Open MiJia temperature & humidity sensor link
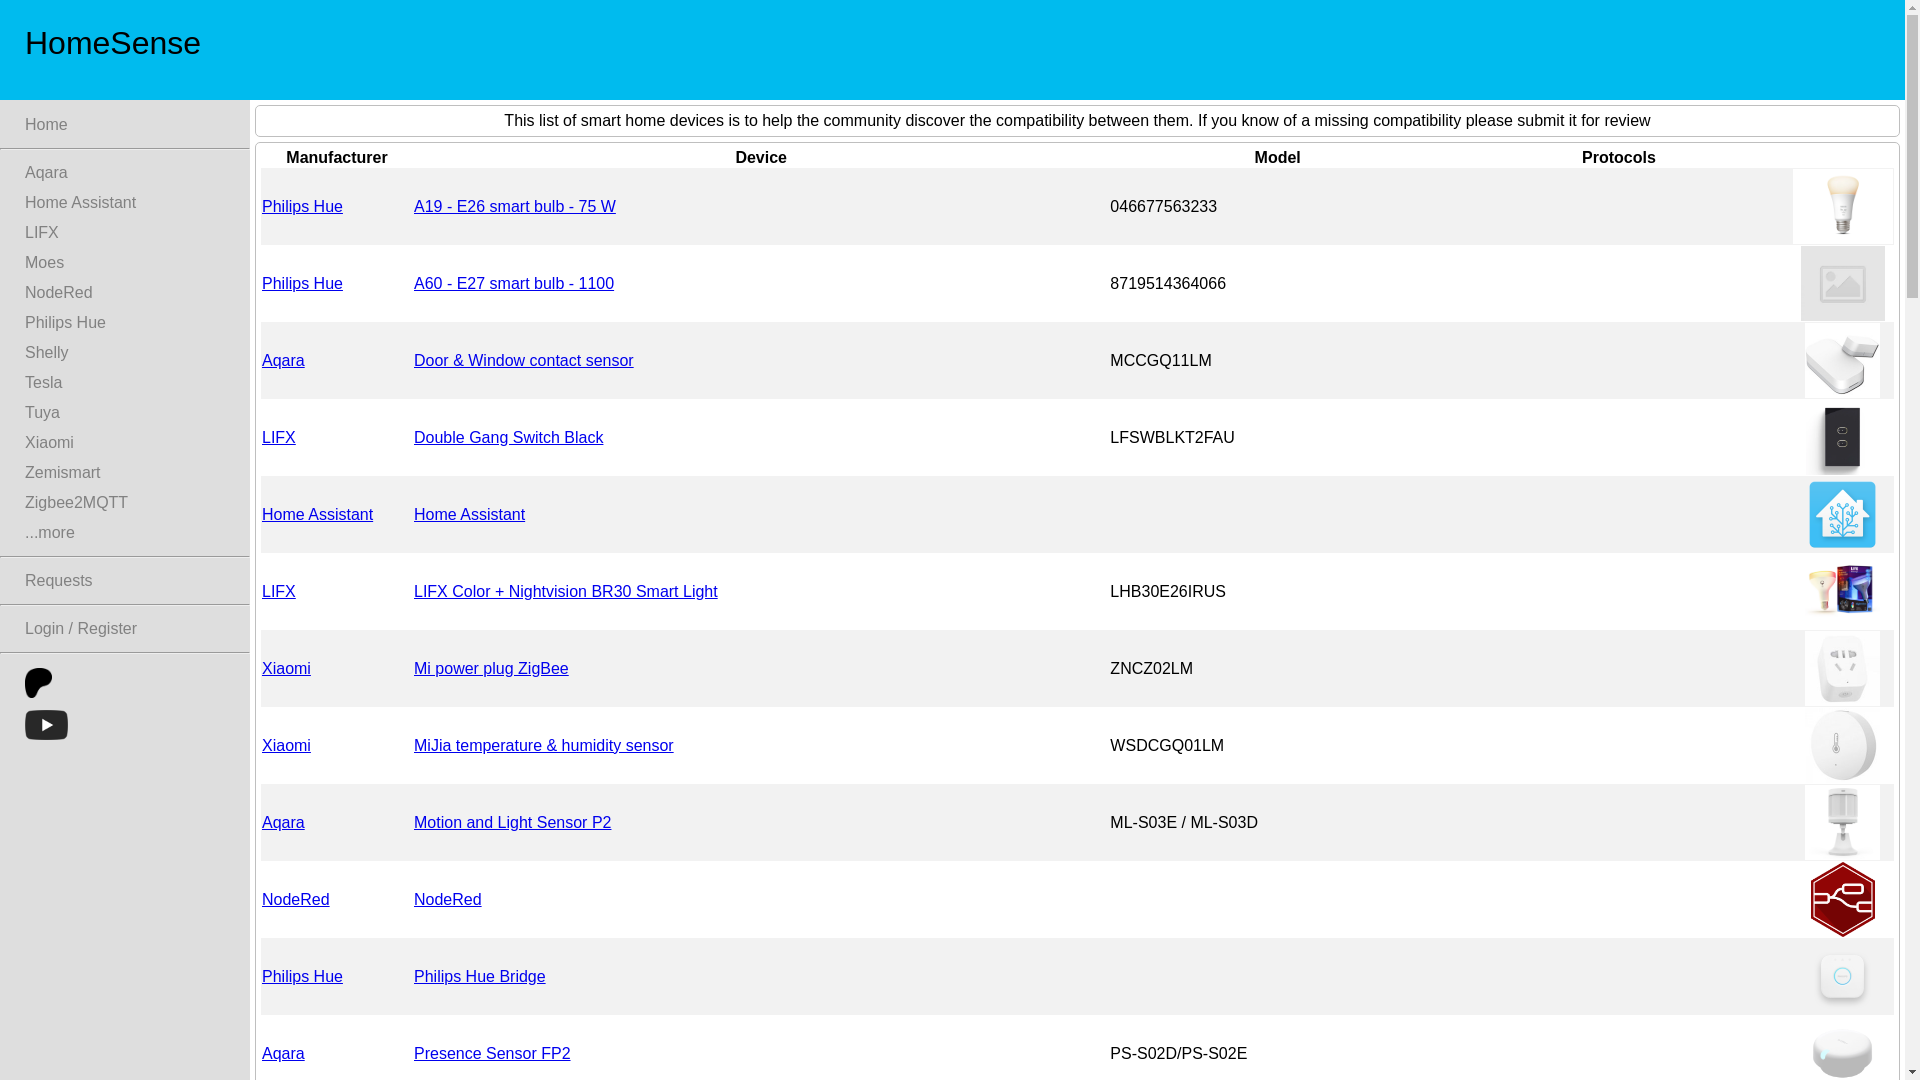Image resolution: width=1920 pixels, height=1080 pixels. pyautogui.click(x=544, y=746)
